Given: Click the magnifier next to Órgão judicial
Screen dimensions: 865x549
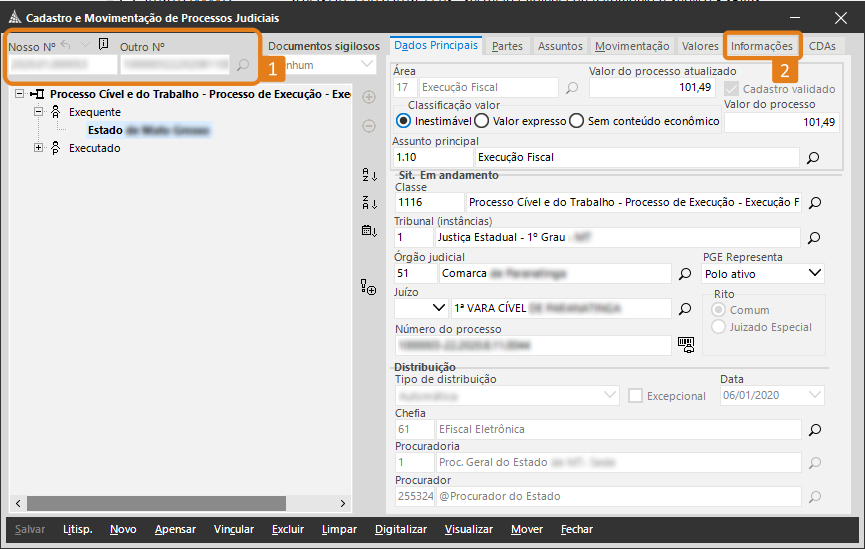Looking at the screenshot, I should coord(685,274).
